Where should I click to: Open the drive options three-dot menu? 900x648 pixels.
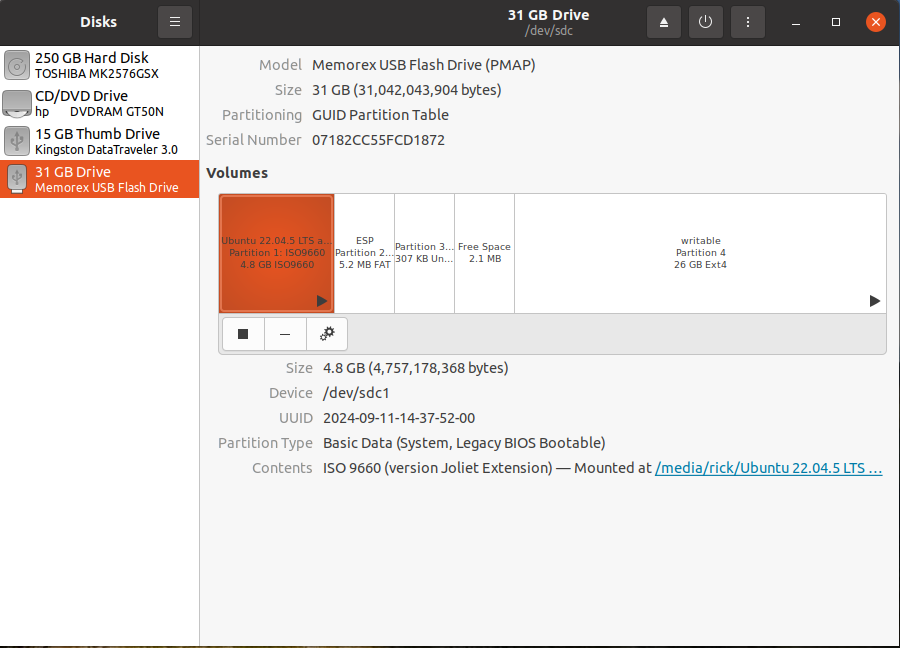(748, 22)
